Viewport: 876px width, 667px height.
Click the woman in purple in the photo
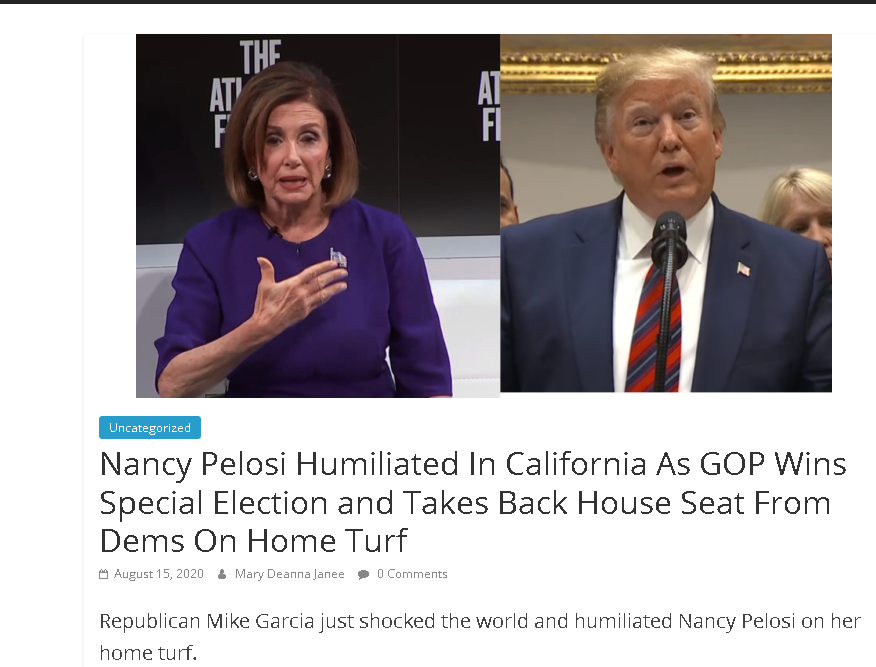tap(300, 260)
